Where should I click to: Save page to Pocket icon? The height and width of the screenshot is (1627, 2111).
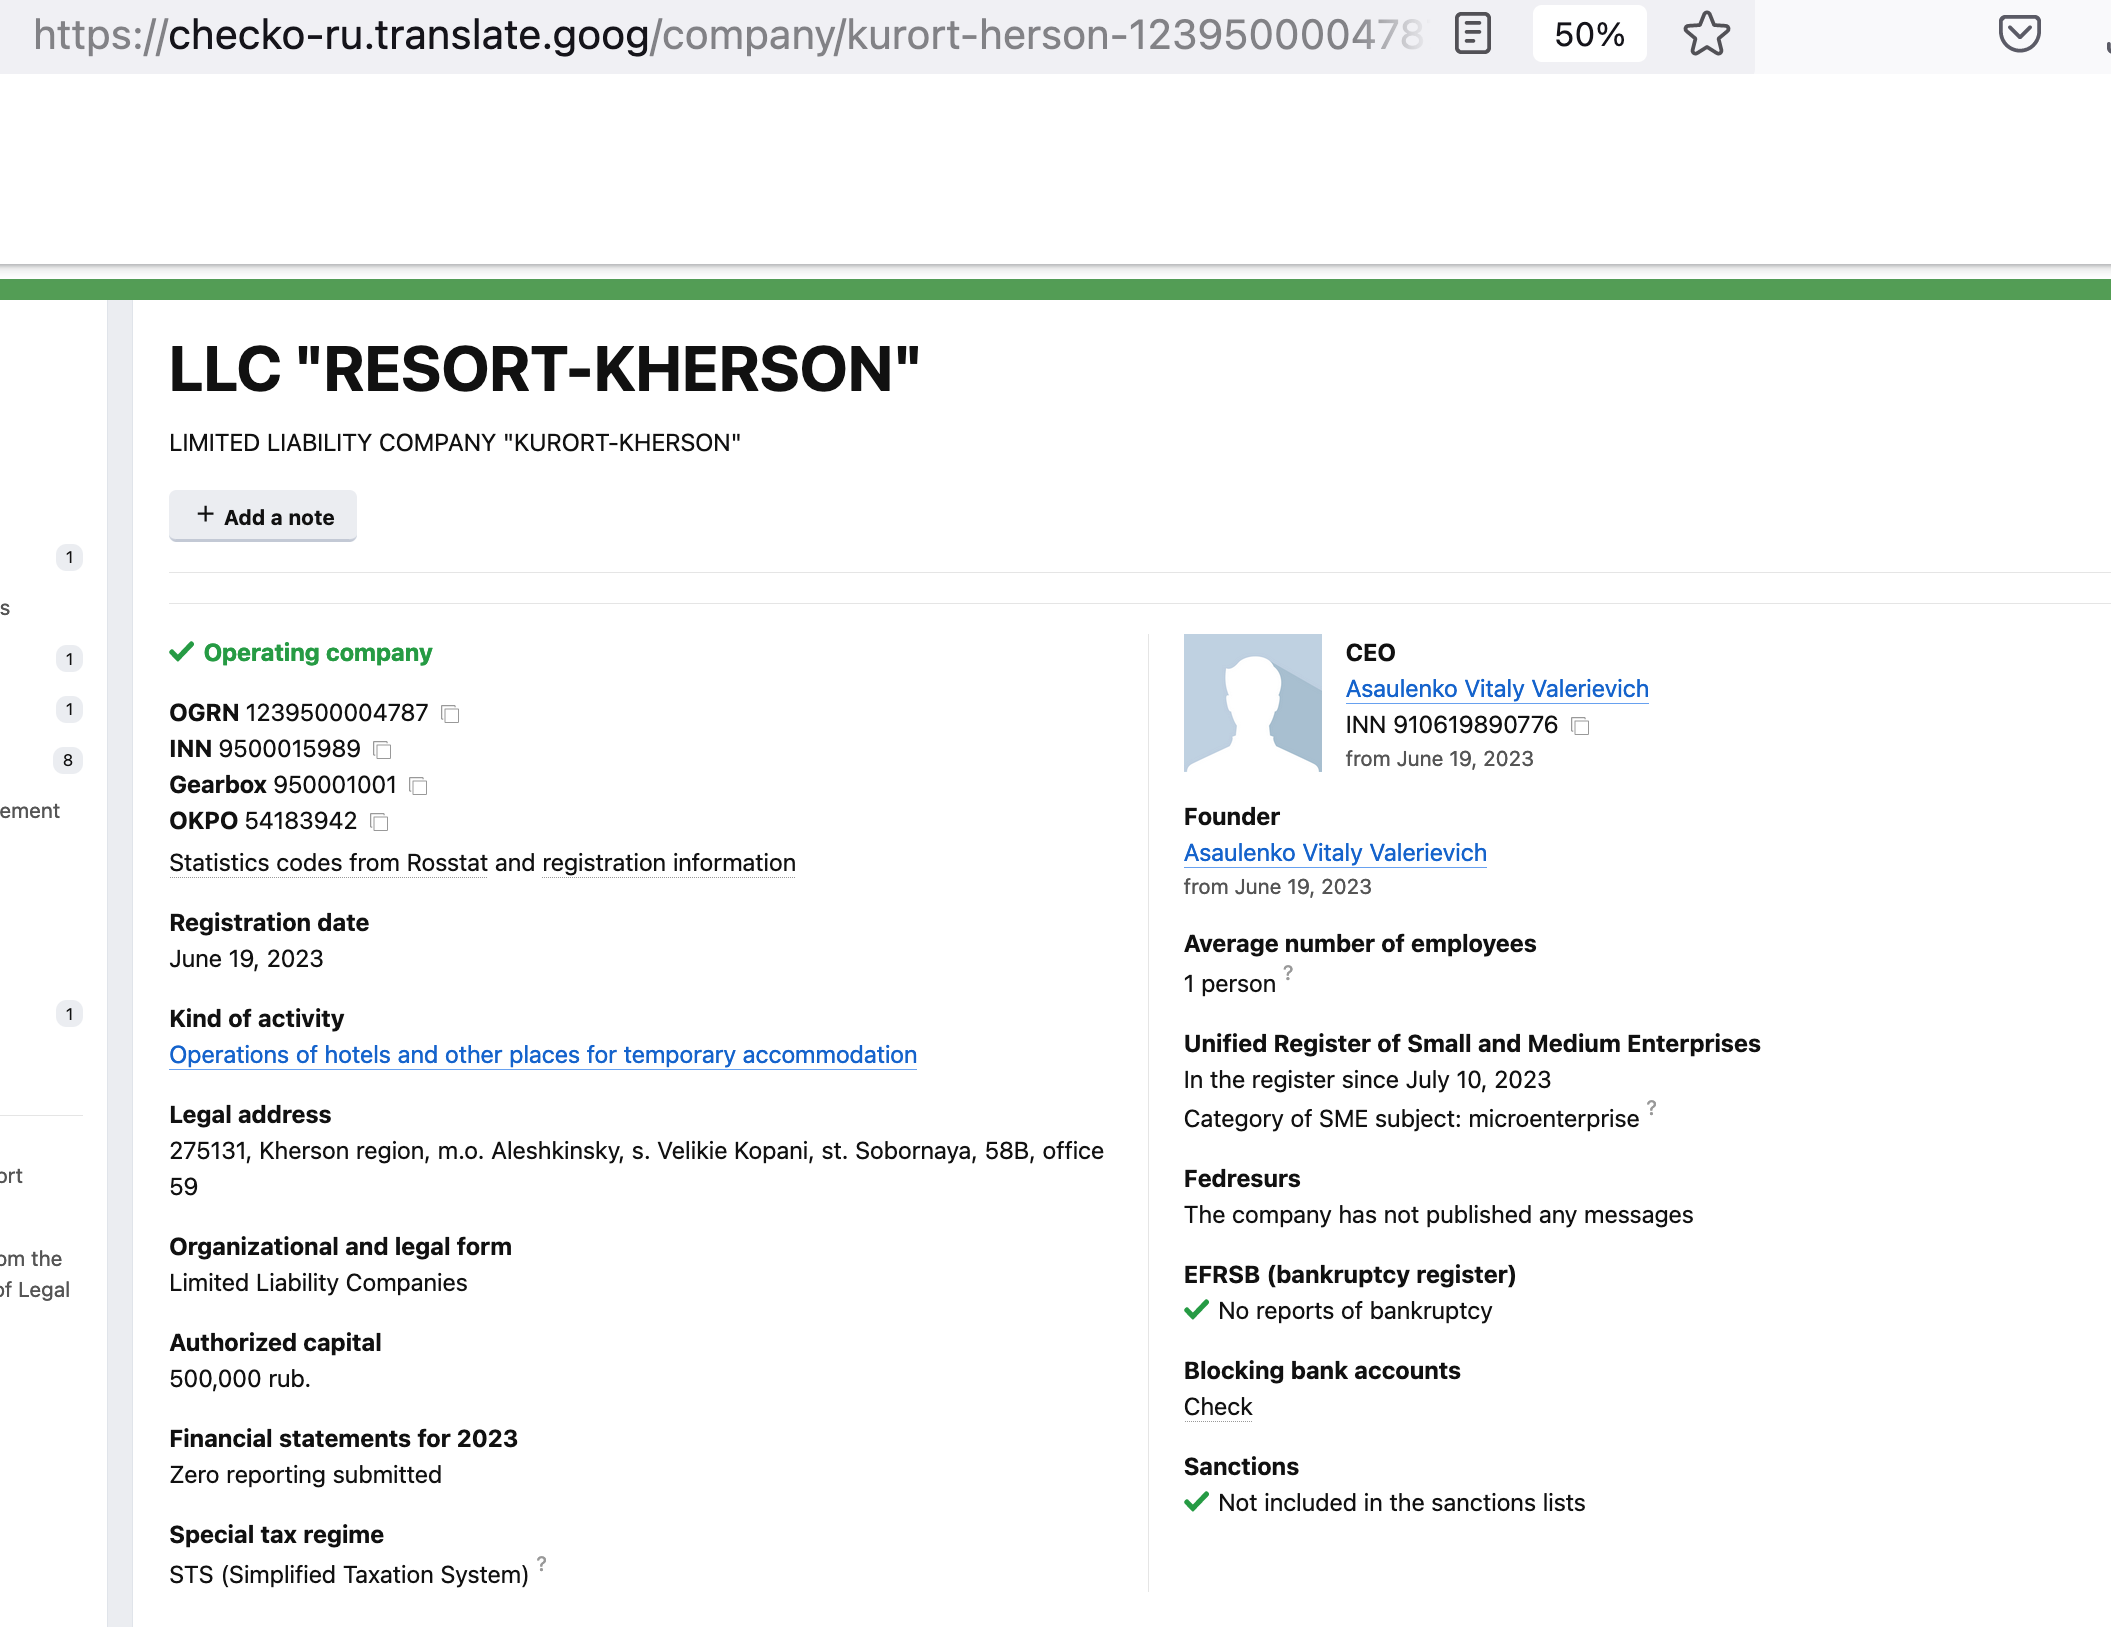coord(2019,35)
